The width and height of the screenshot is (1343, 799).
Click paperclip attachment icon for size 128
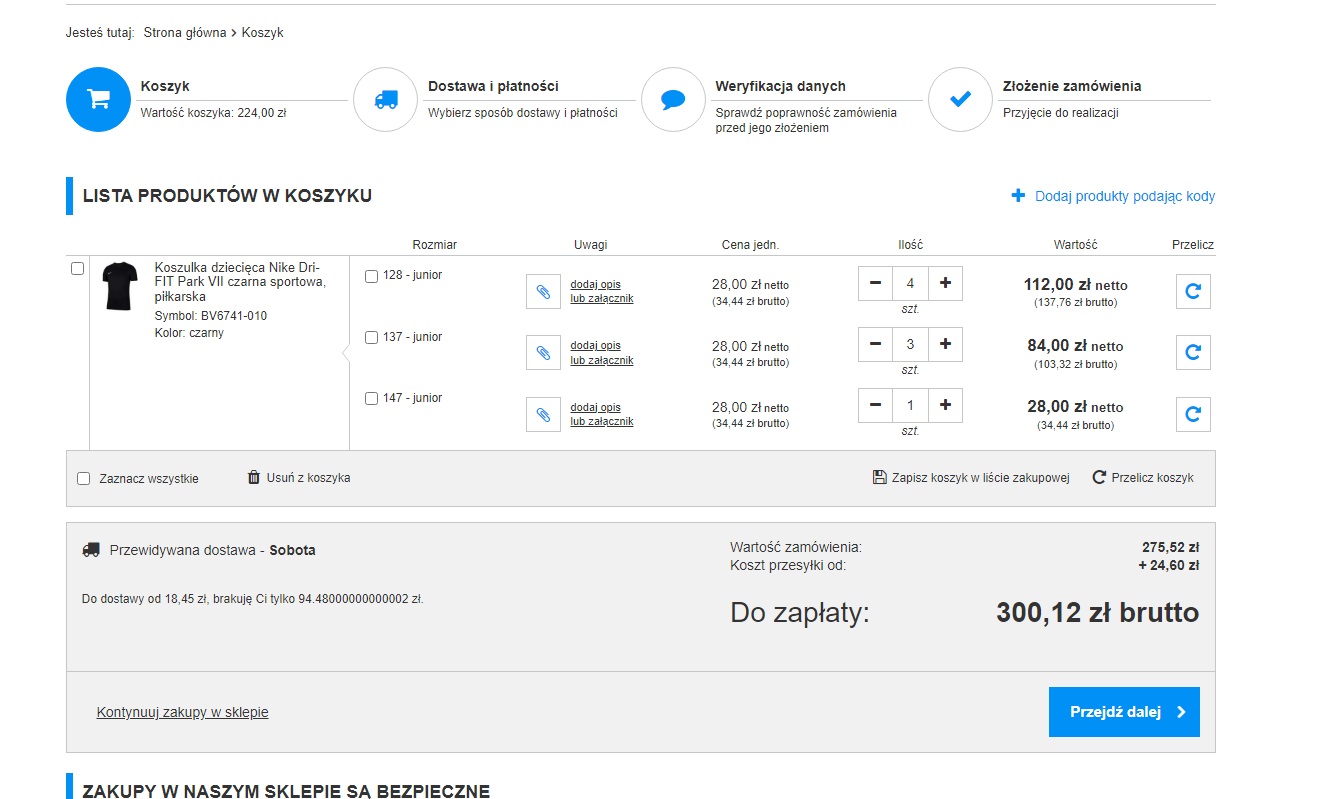[x=543, y=291]
